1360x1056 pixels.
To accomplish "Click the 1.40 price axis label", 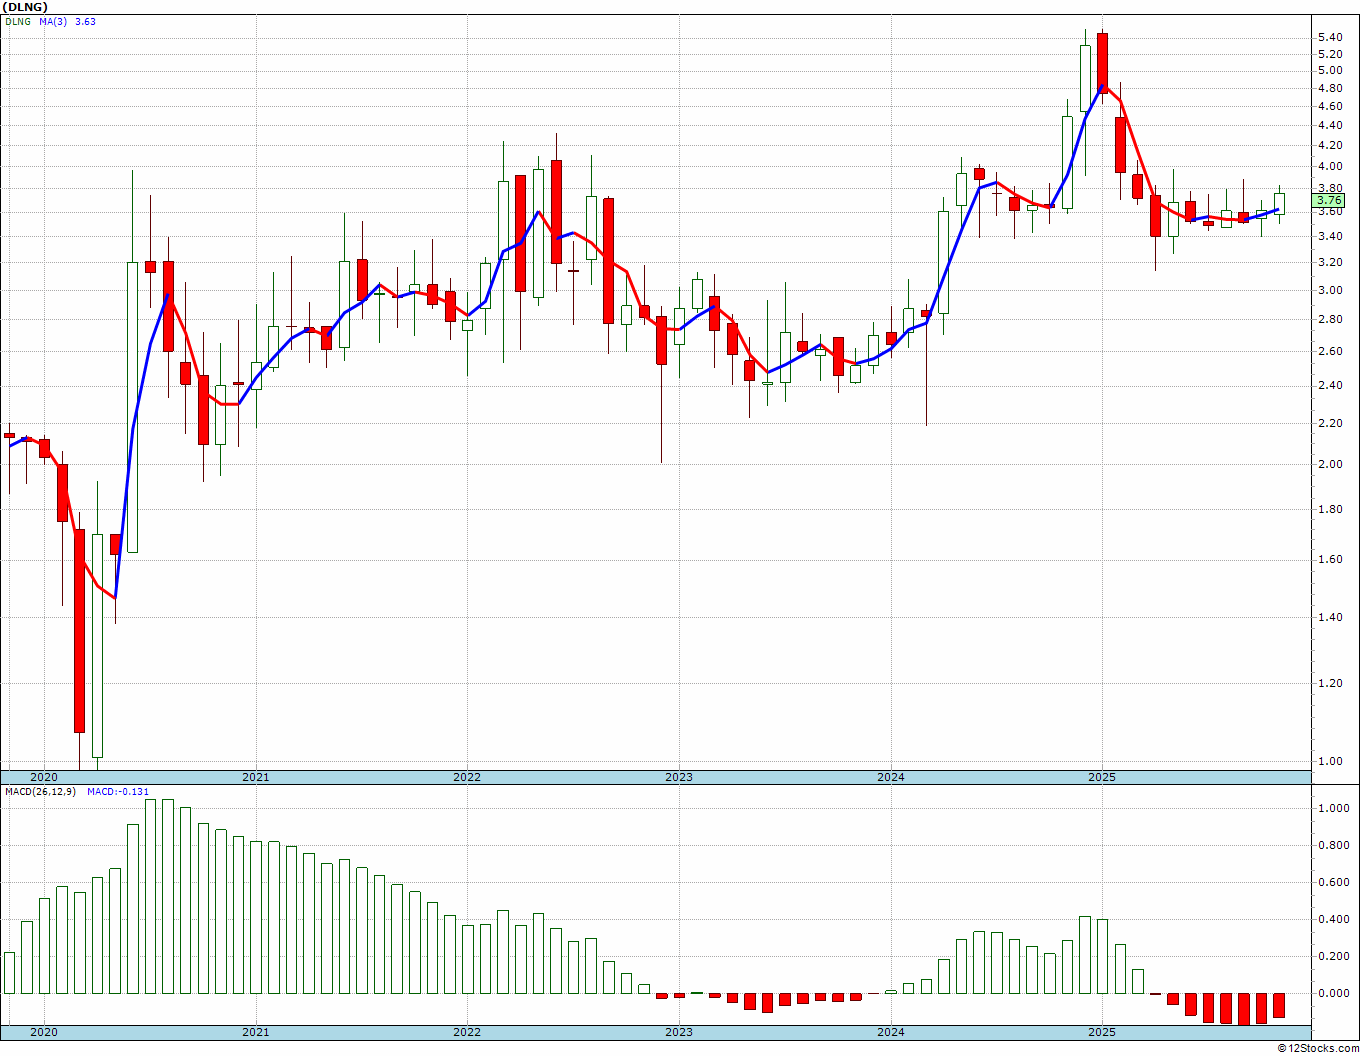I will (x=1330, y=618).
